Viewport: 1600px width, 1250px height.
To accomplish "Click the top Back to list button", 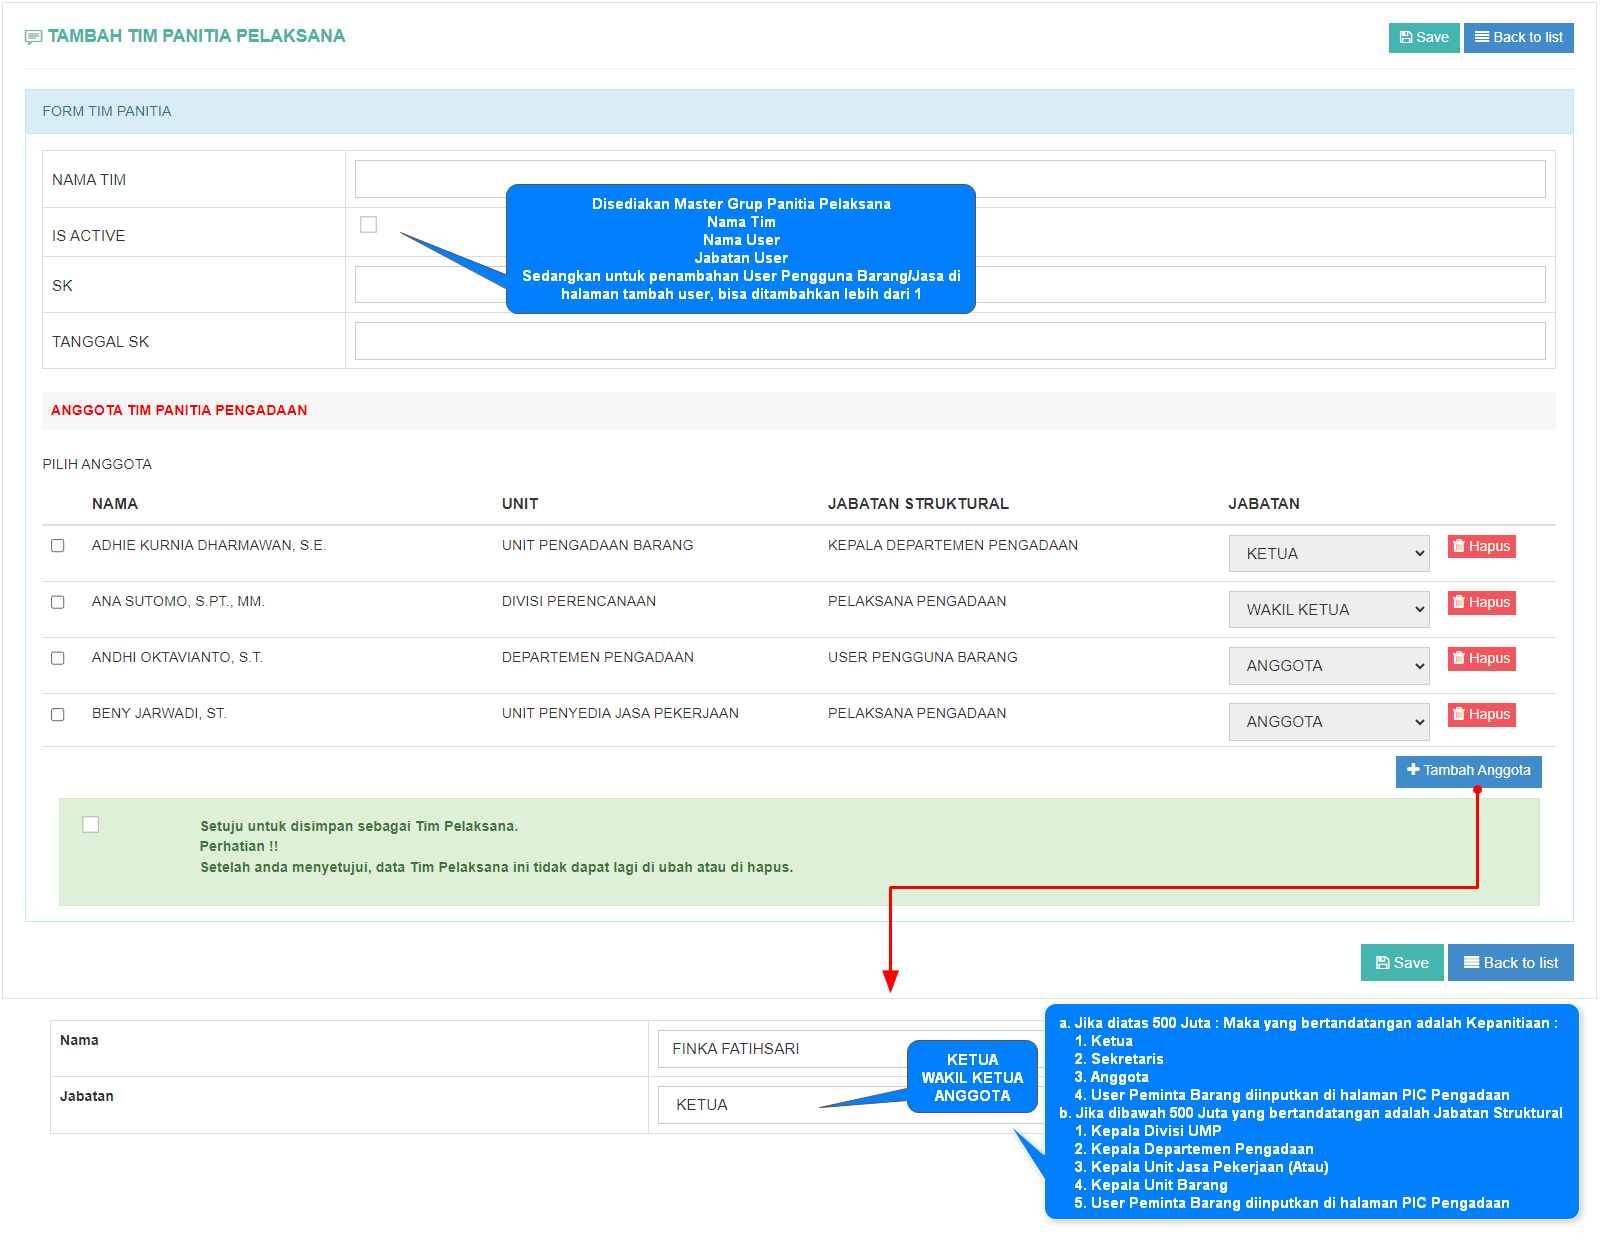I will (1518, 38).
